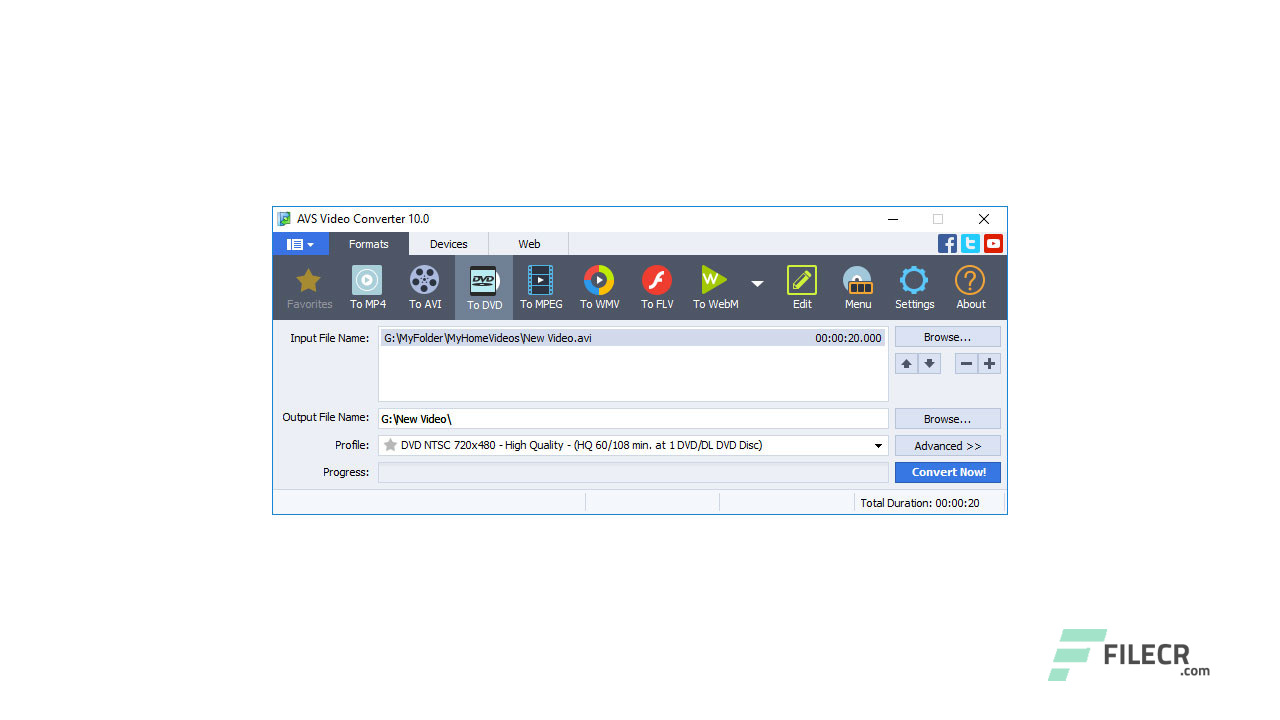
Task: Select the To DVD format
Action: click(x=484, y=288)
